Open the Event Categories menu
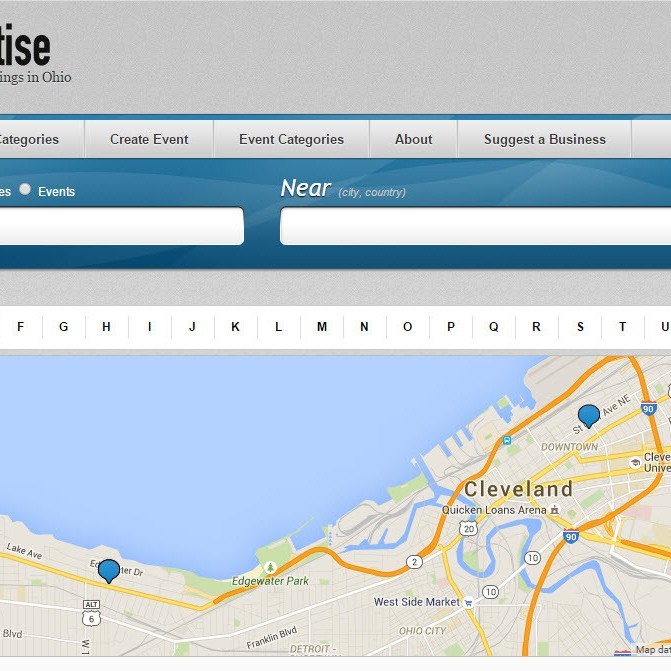 click(x=291, y=139)
